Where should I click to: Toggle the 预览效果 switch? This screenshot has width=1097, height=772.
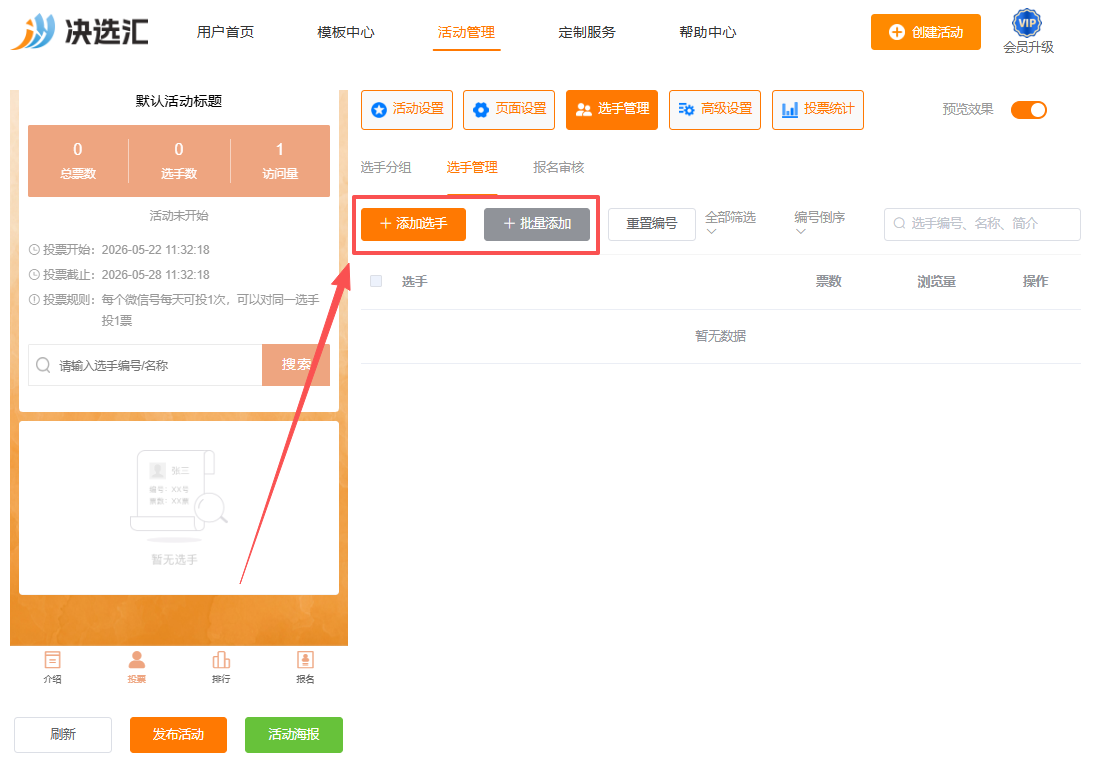point(1028,110)
